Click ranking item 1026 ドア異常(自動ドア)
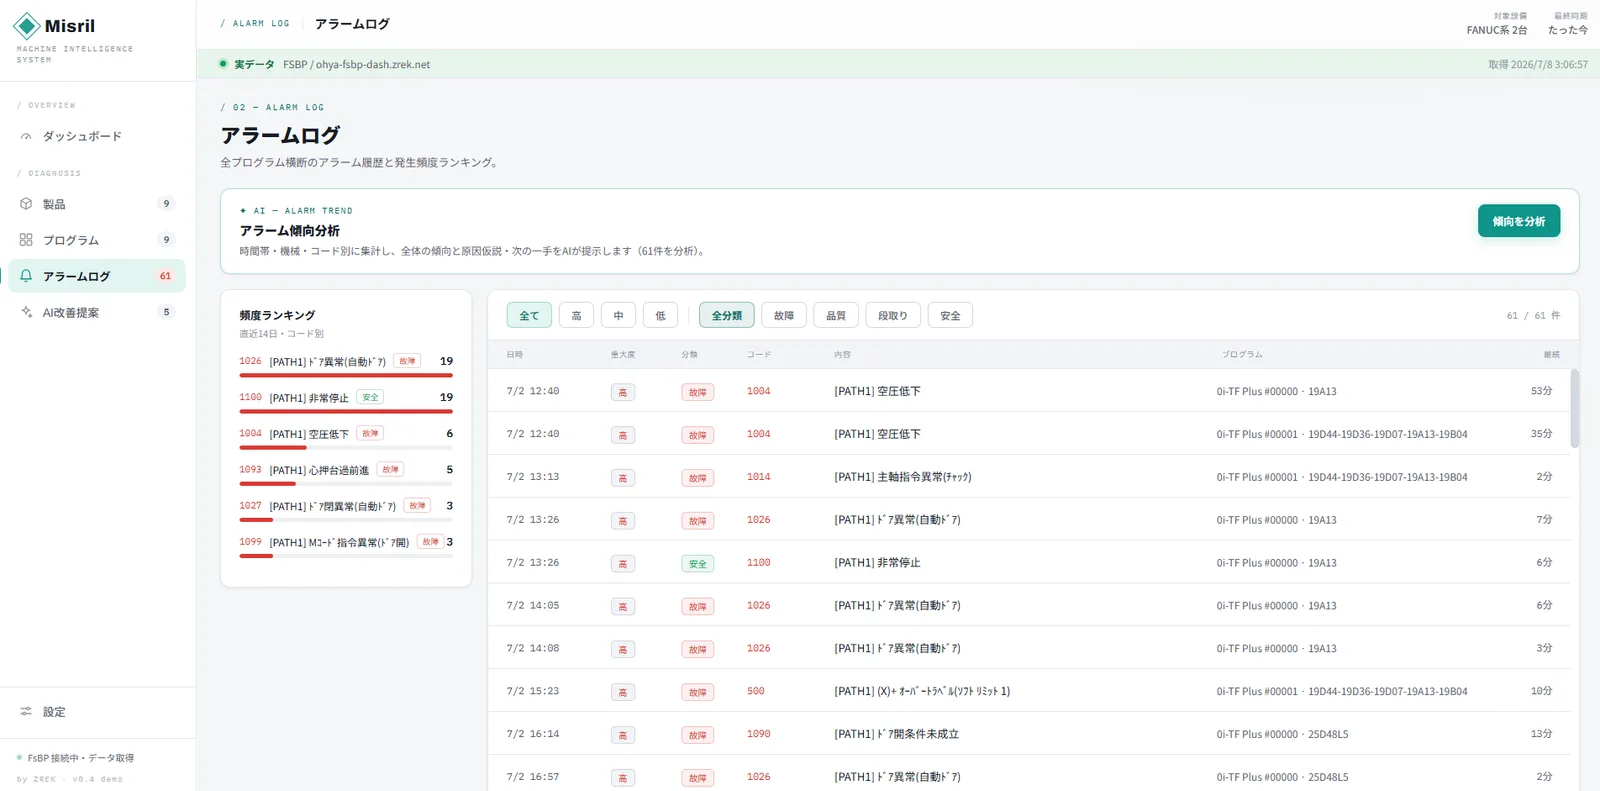Screen dimensions: 1600x791 click(346, 366)
